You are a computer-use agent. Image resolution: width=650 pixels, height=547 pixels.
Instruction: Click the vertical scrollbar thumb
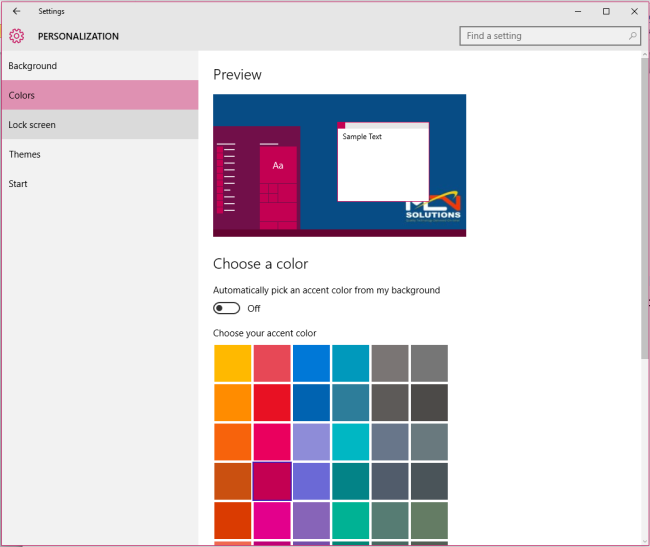645,208
